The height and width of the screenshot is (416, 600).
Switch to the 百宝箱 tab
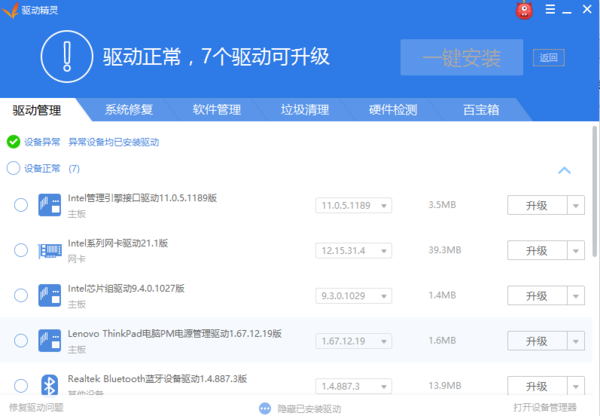(x=481, y=110)
